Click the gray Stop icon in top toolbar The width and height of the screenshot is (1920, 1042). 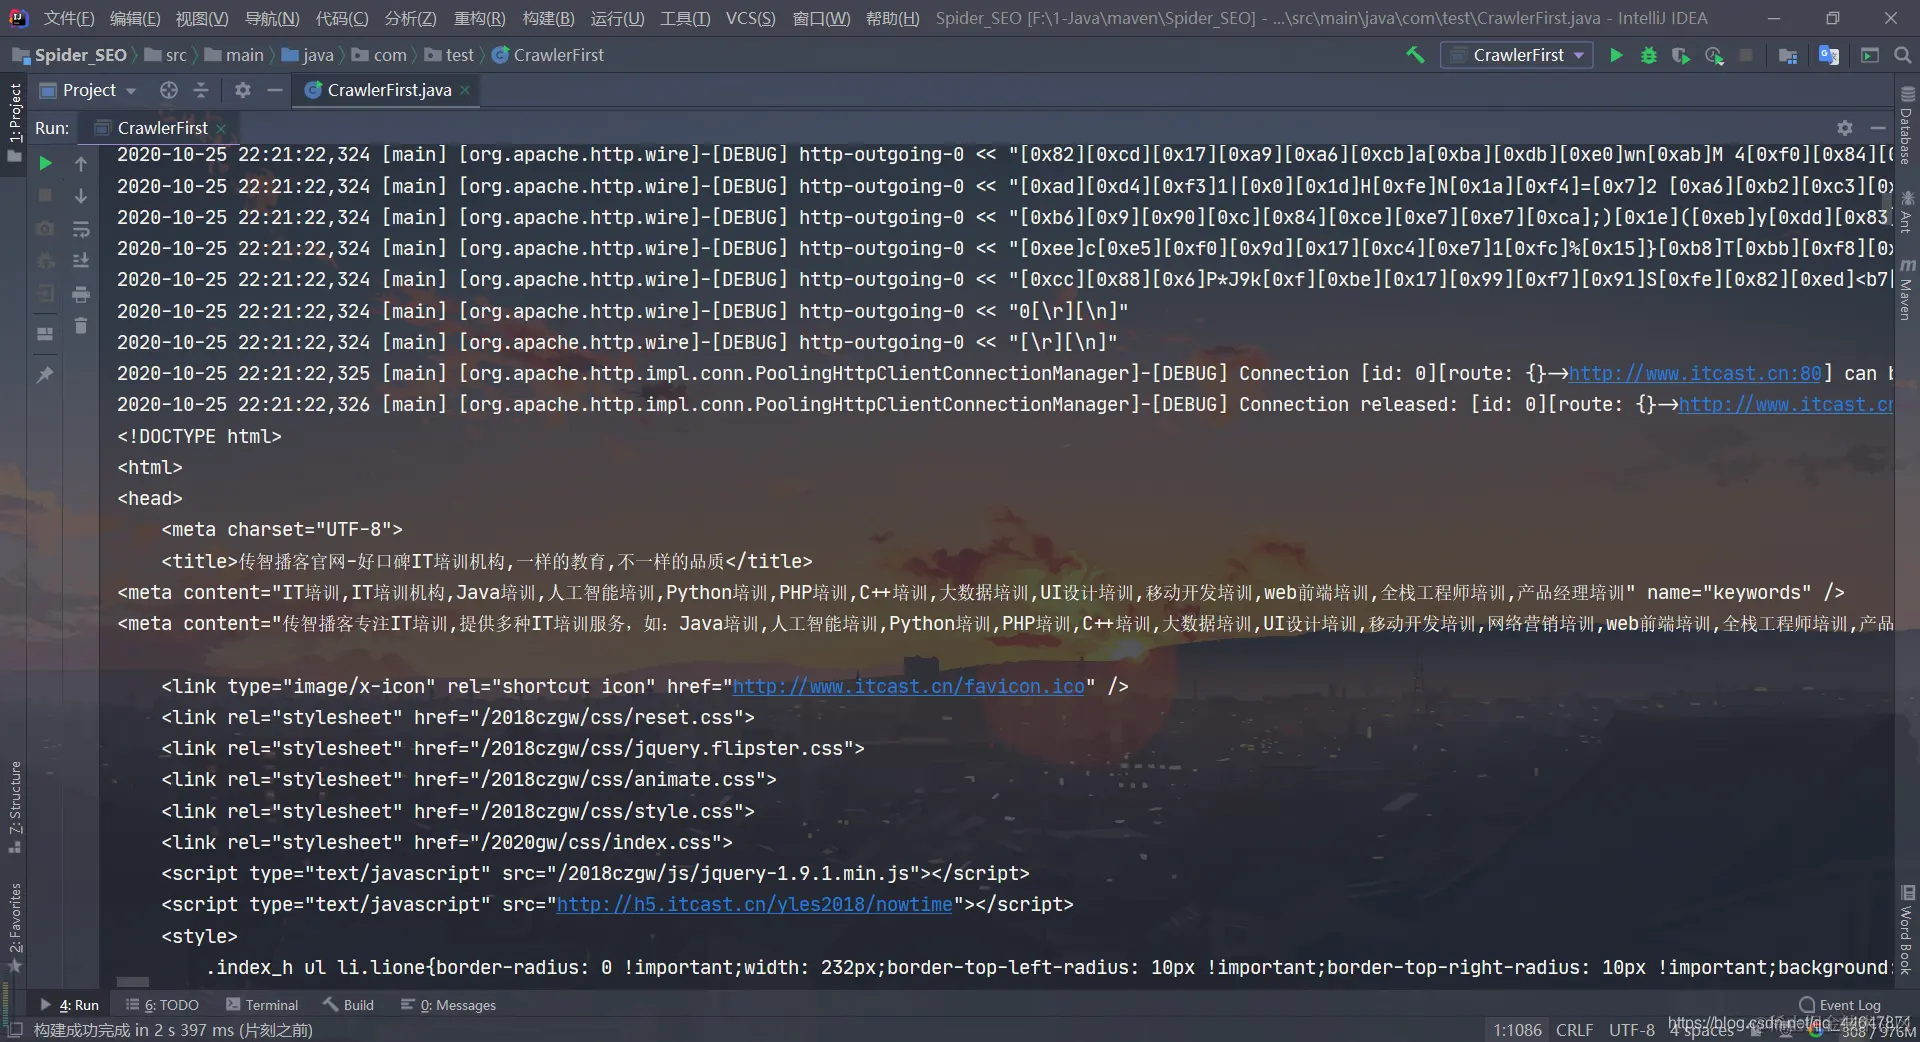1746,55
